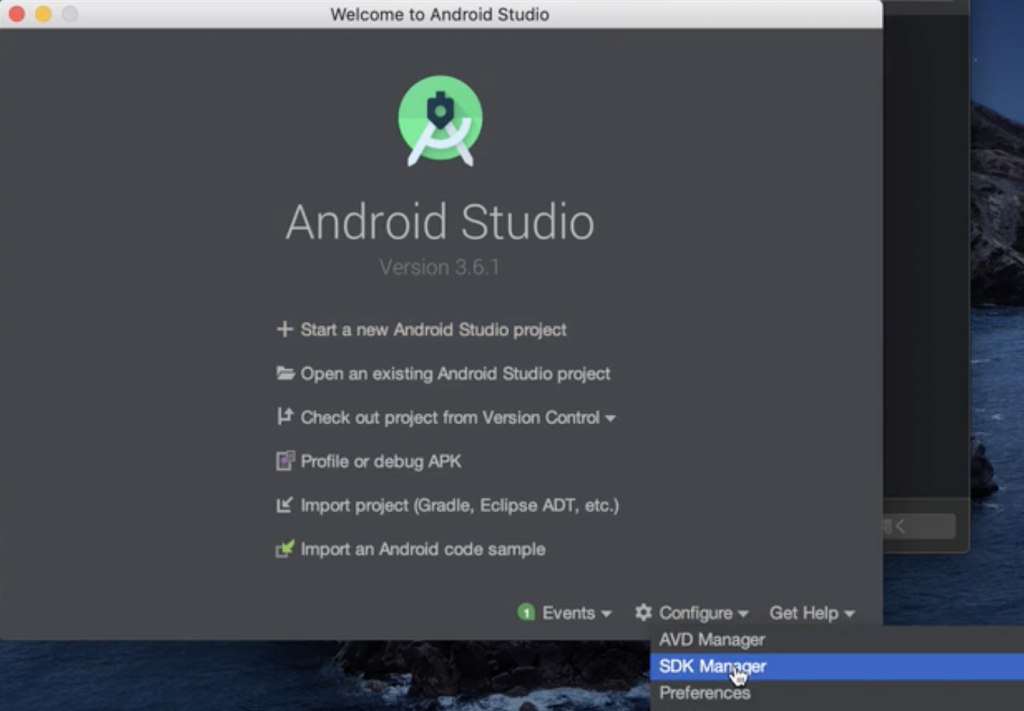1024x711 pixels.
Task: Choose Import project (Gradle, Eclipse ADT, etc.)
Action: tap(459, 505)
